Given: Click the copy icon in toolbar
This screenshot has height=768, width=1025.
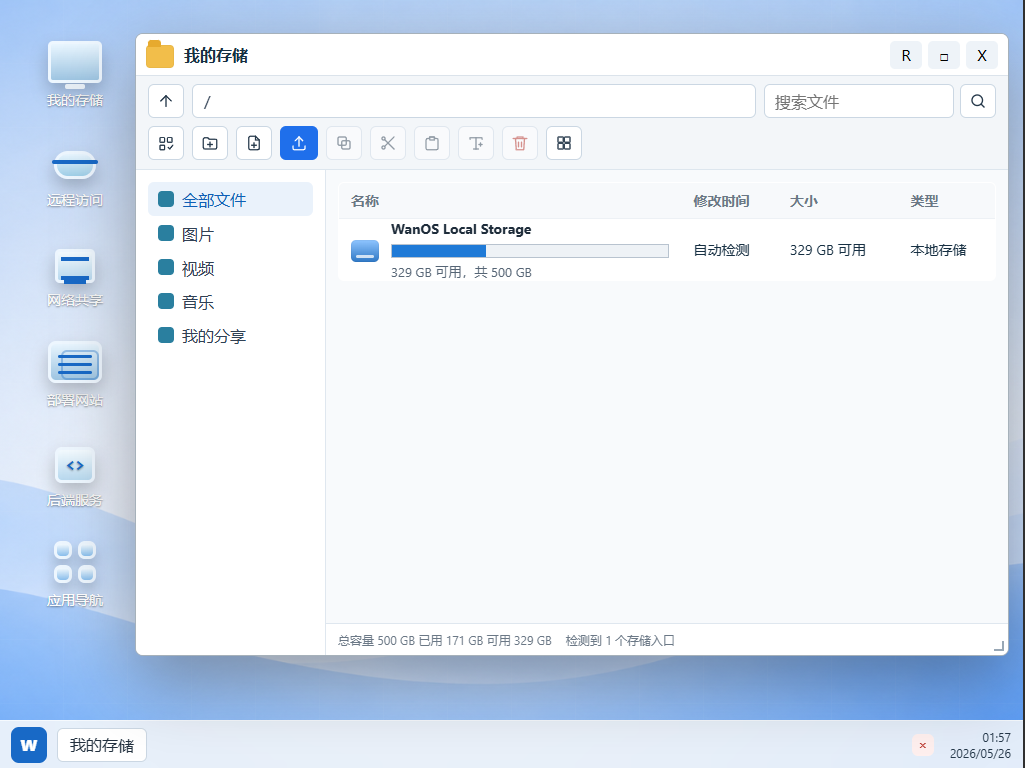Looking at the screenshot, I should coord(344,143).
